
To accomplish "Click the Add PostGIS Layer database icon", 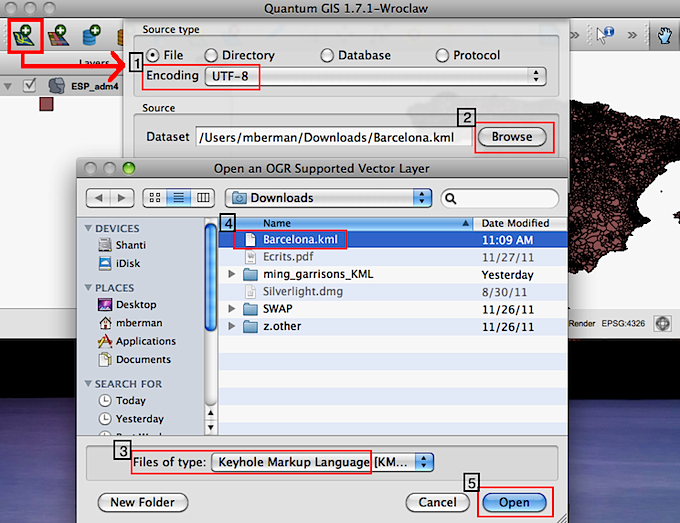I will [x=91, y=36].
